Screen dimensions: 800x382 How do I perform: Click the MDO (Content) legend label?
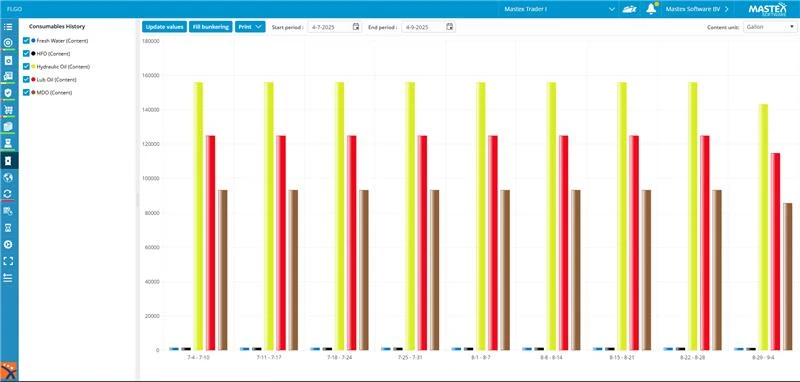point(54,92)
